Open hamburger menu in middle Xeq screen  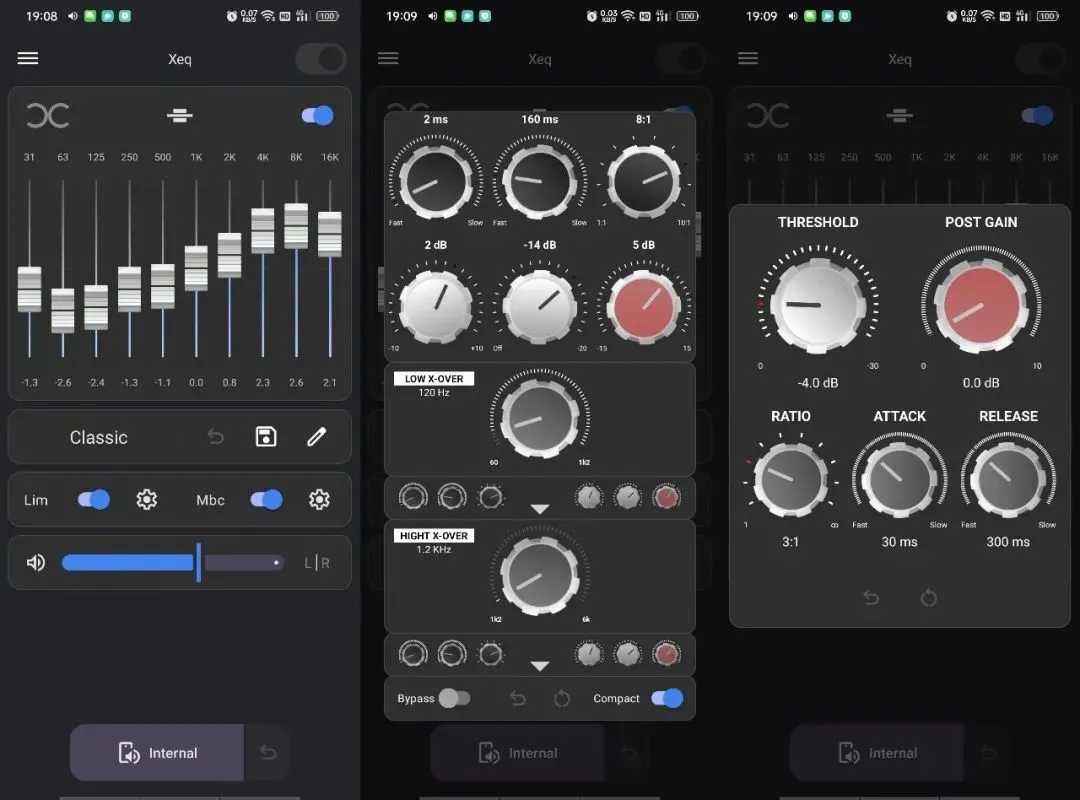pyautogui.click(x=388, y=59)
